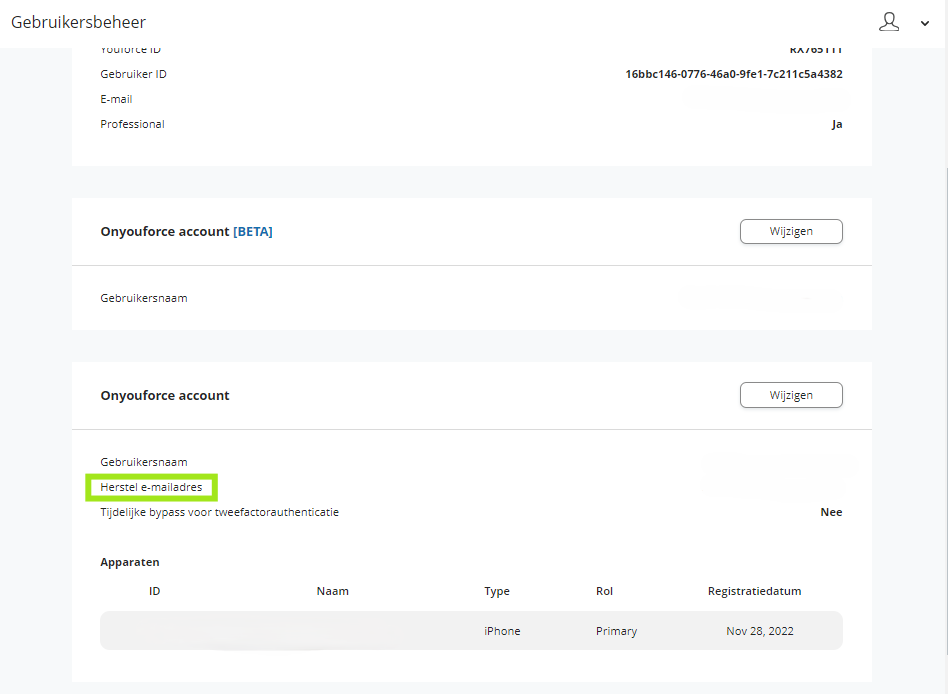Select the Primary role cell
Image resolution: width=948 pixels, height=694 pixels.
tap(617, 631)
